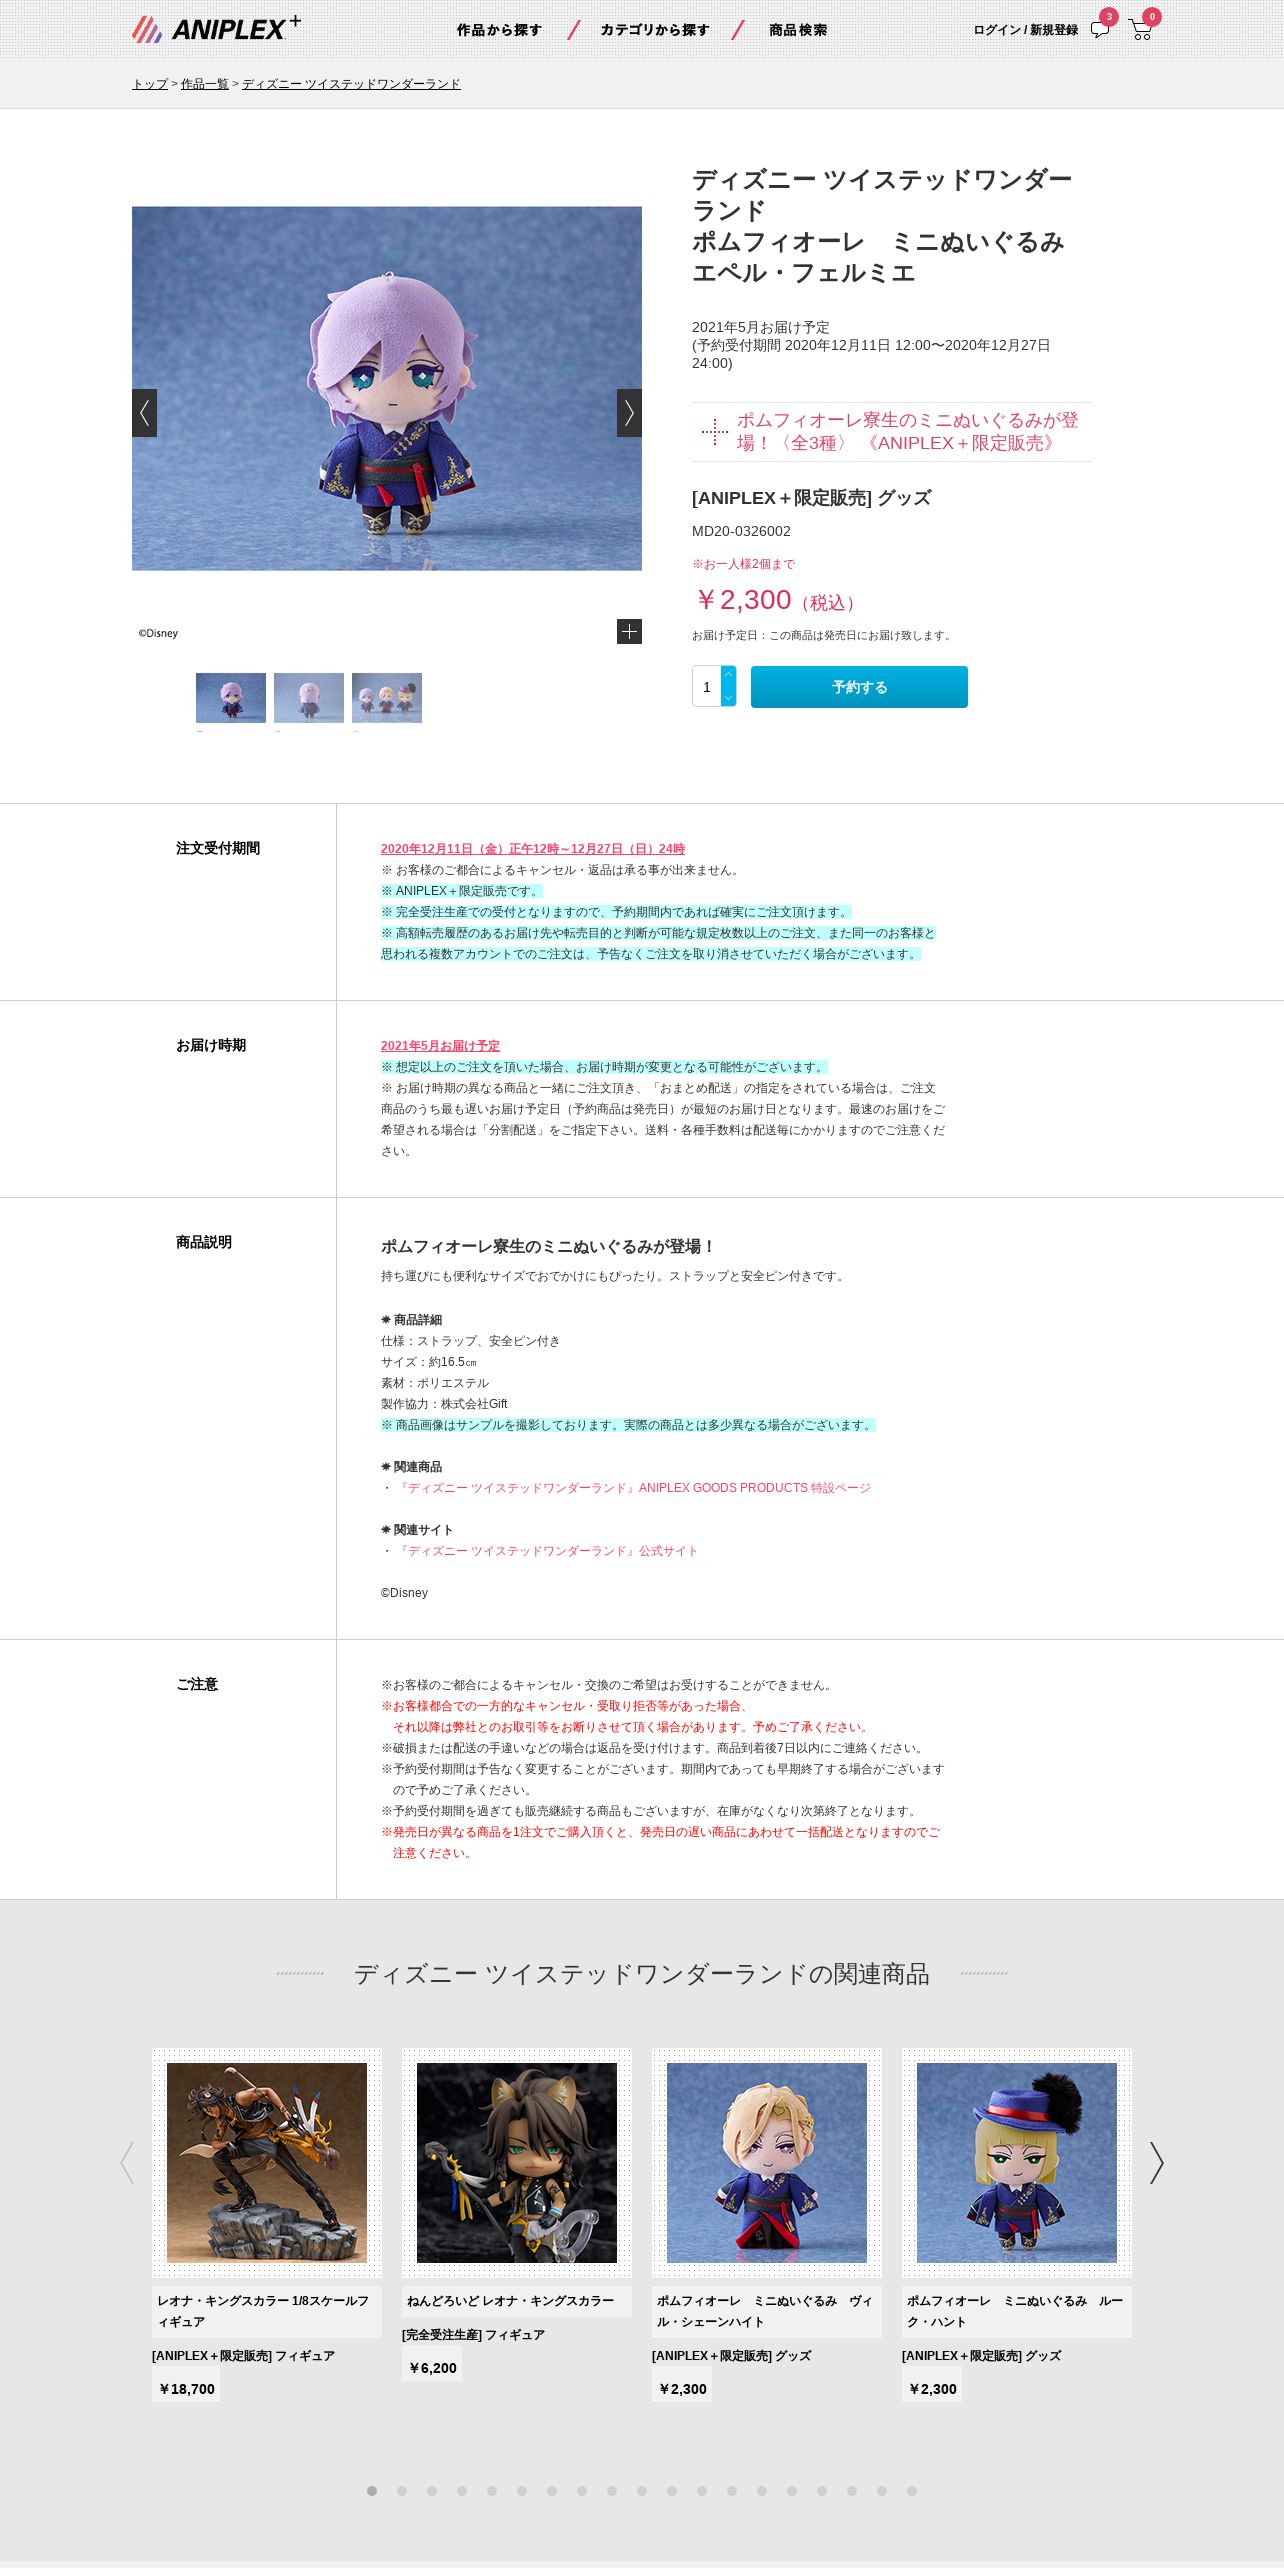Click the ご注意 row heading
Image resolution: width=1284 pixels, height=2568 pixels.
pyautogui.click(x=197, y=1684)
